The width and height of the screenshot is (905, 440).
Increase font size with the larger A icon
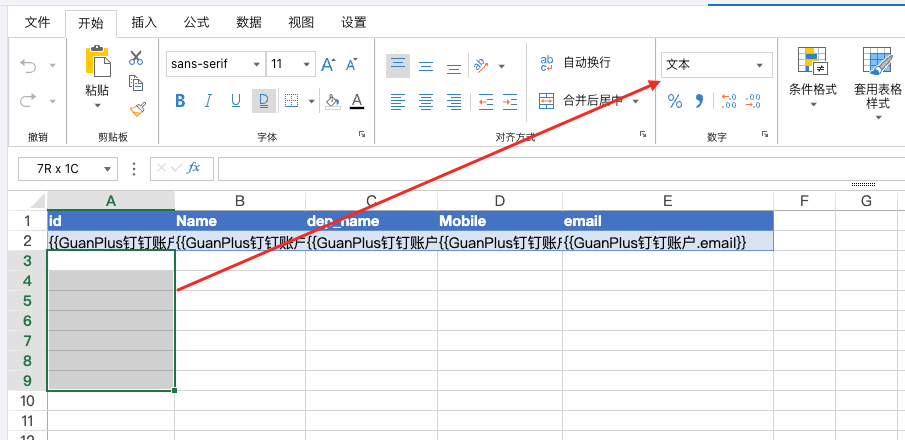click(328, 64)
